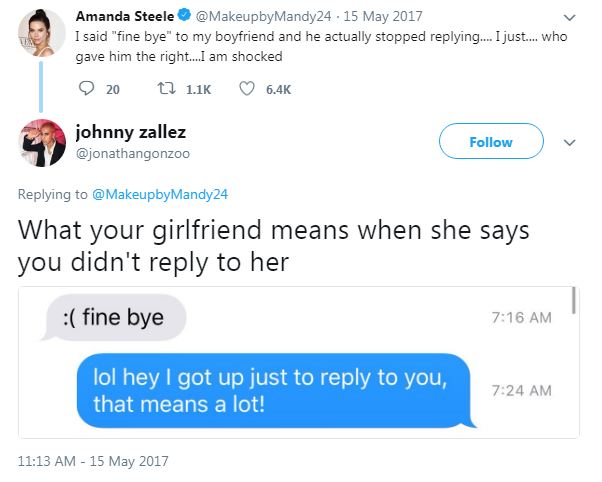Click @MakeupbyMandy24 handle next to Amanda's name
This screenshot has width=602, height=482.
263,16
